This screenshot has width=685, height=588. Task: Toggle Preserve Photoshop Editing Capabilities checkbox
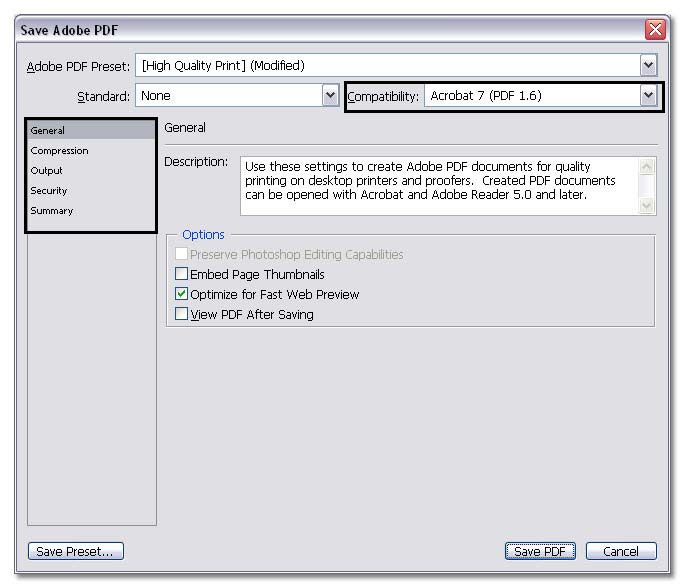(181, 254)
